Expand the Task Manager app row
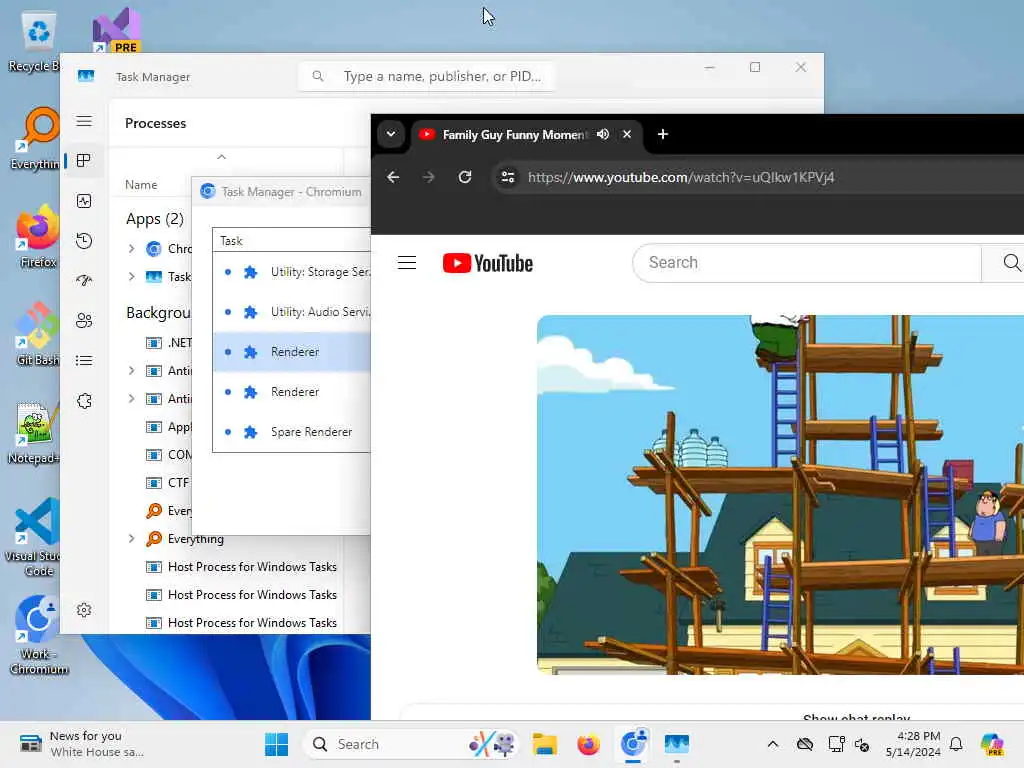Image resolution: width=1024 pixels, height=768 pixels. pos(131,277)
